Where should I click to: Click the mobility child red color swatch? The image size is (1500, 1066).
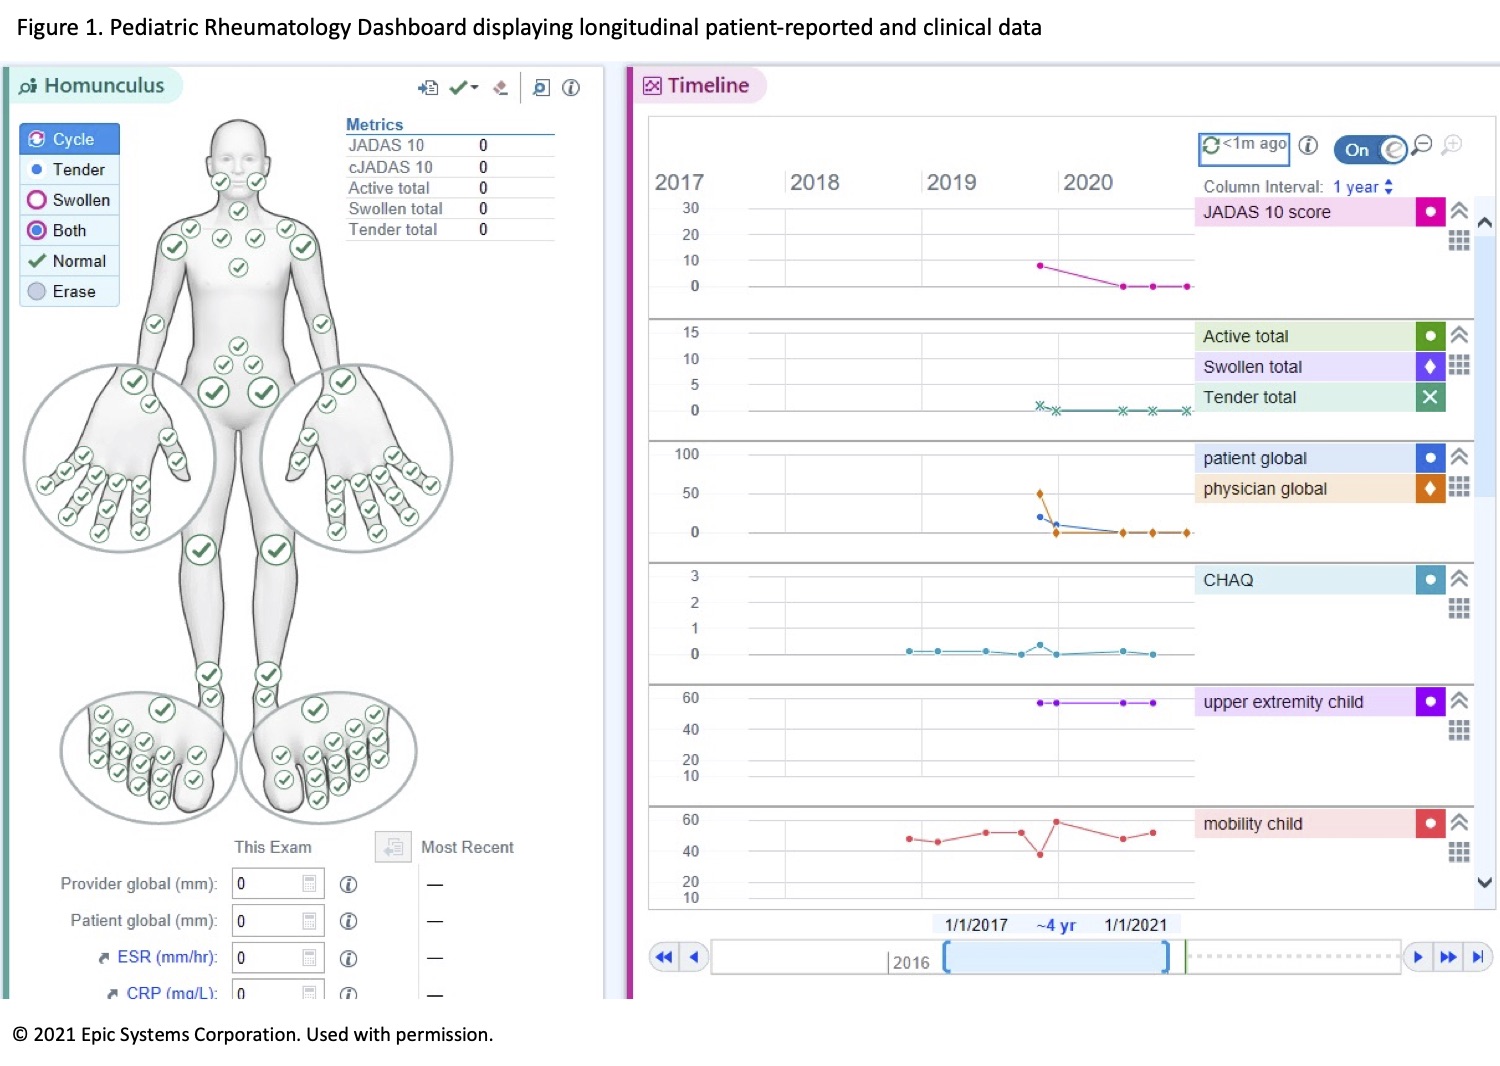[x=1430, y=823]
